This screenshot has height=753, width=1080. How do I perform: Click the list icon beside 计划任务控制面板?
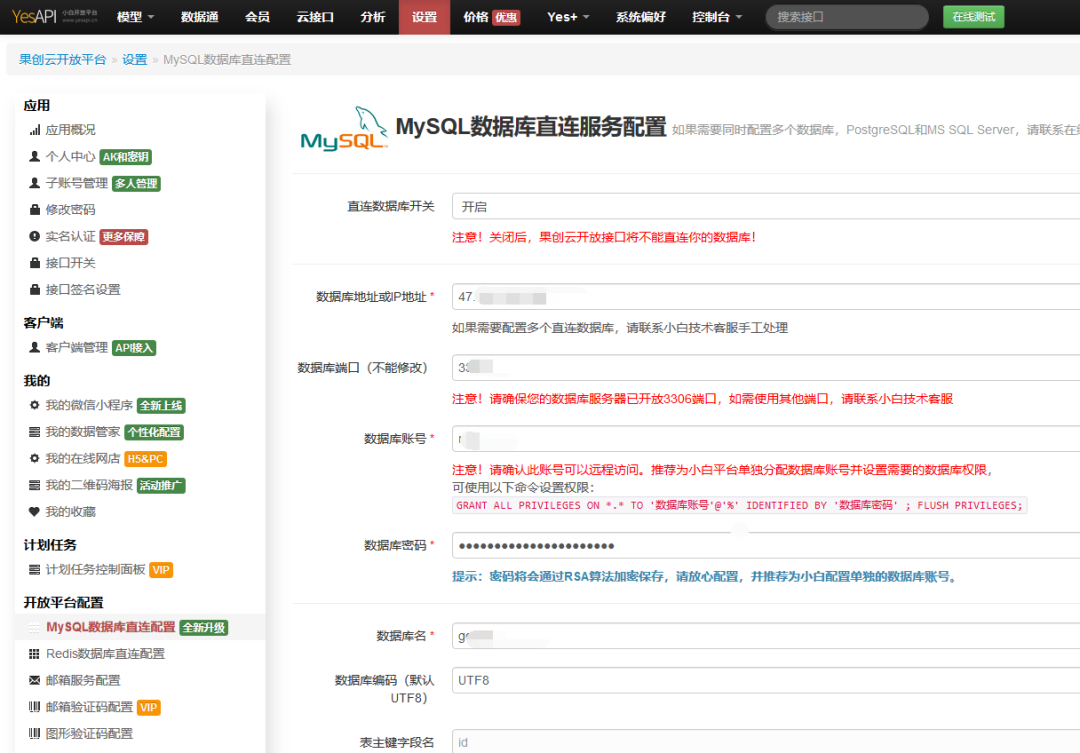click(34, 570)
